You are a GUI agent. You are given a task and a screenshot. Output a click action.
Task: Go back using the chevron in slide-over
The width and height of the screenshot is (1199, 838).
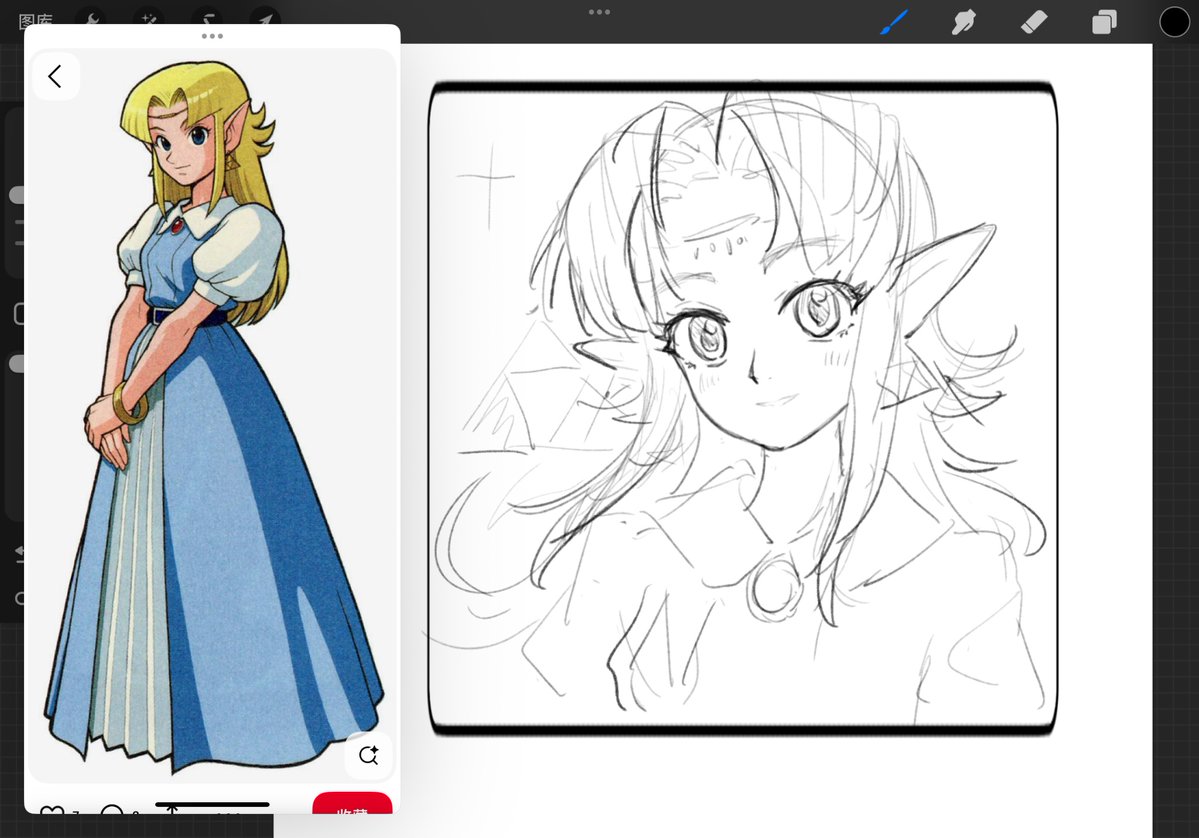[55, 76]
